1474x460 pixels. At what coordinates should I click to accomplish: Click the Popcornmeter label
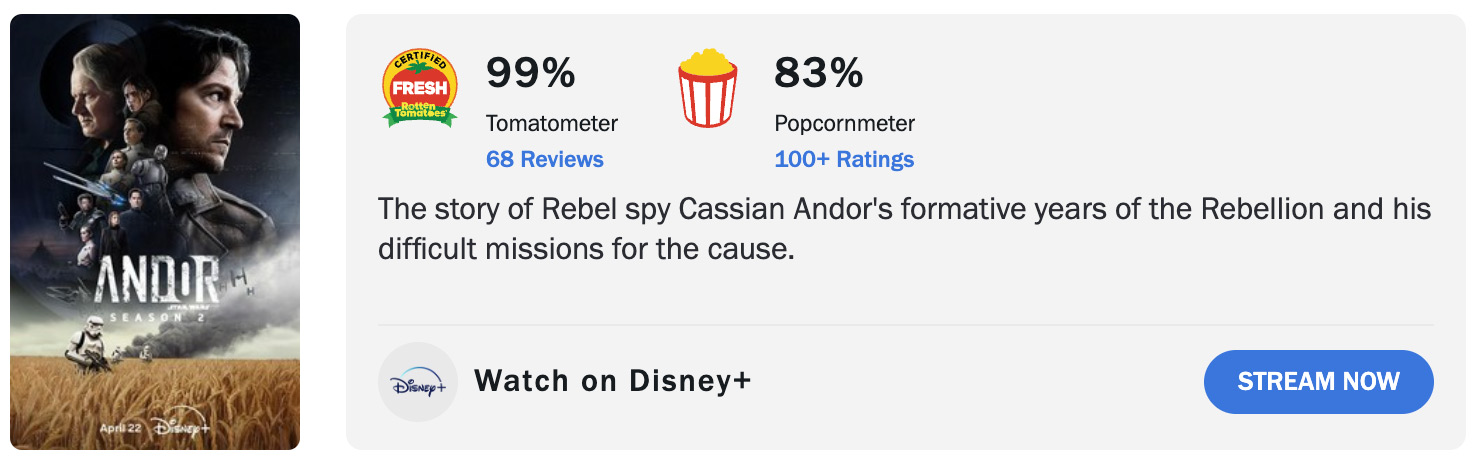coord(845,124)
